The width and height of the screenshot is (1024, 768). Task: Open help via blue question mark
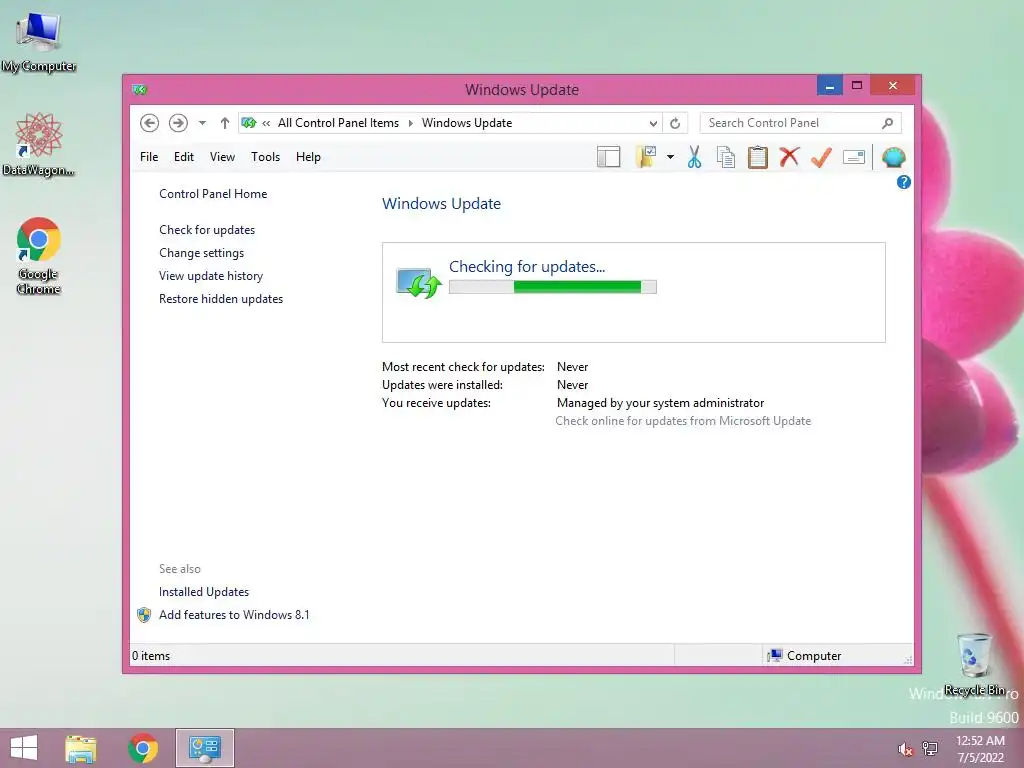pyautogui.click(x=904, y=182)
